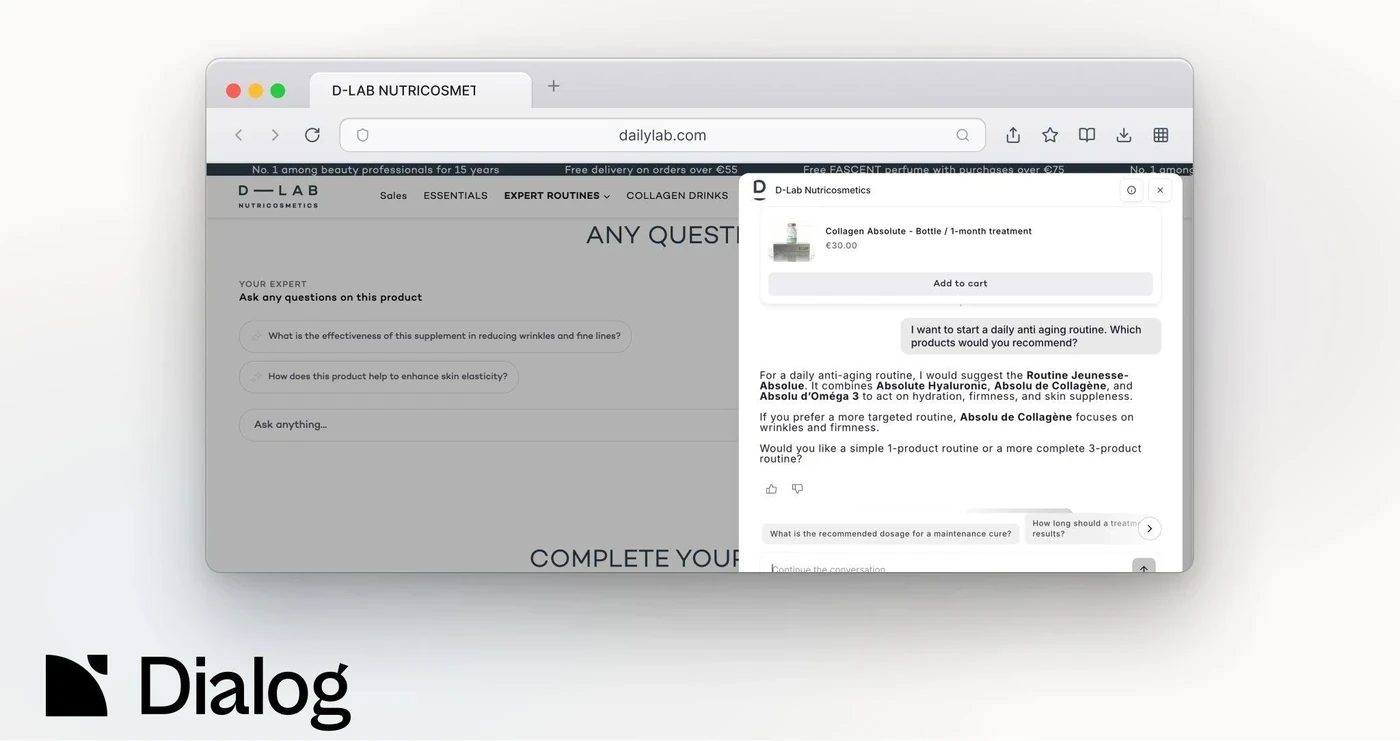This screenshot has height=741, width=1400.
Task: Click the privacy shield icon in address bar
Action: pyautogui.click(x=363, y=135)
